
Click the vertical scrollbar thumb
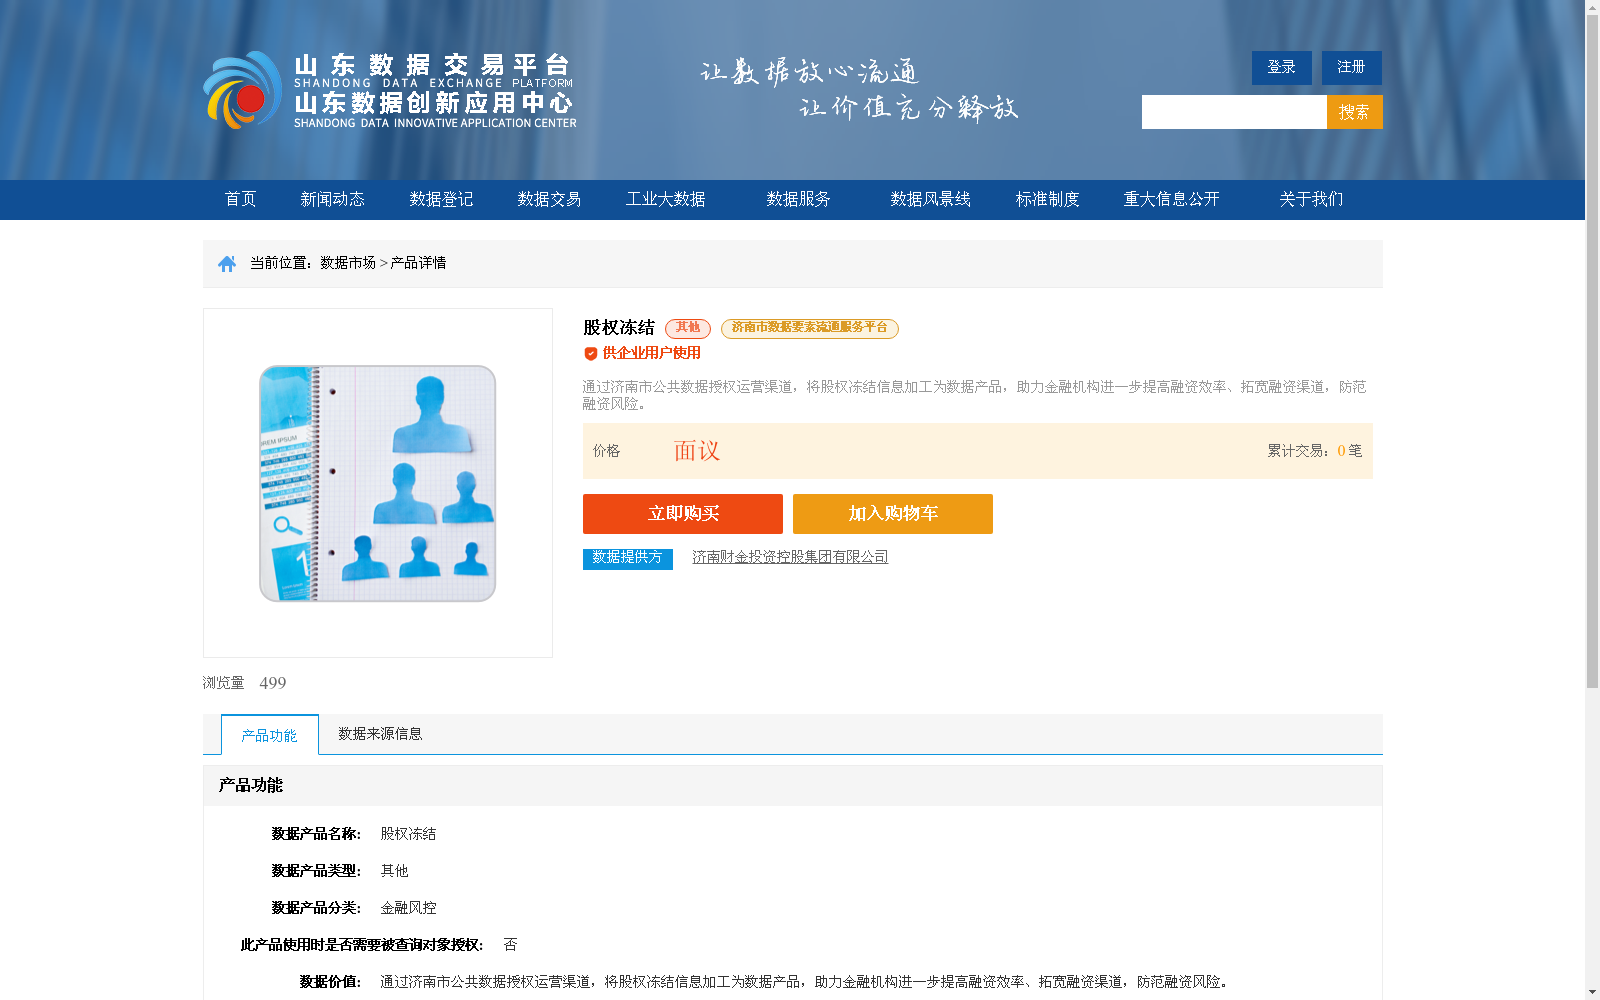pos(1592,352)
